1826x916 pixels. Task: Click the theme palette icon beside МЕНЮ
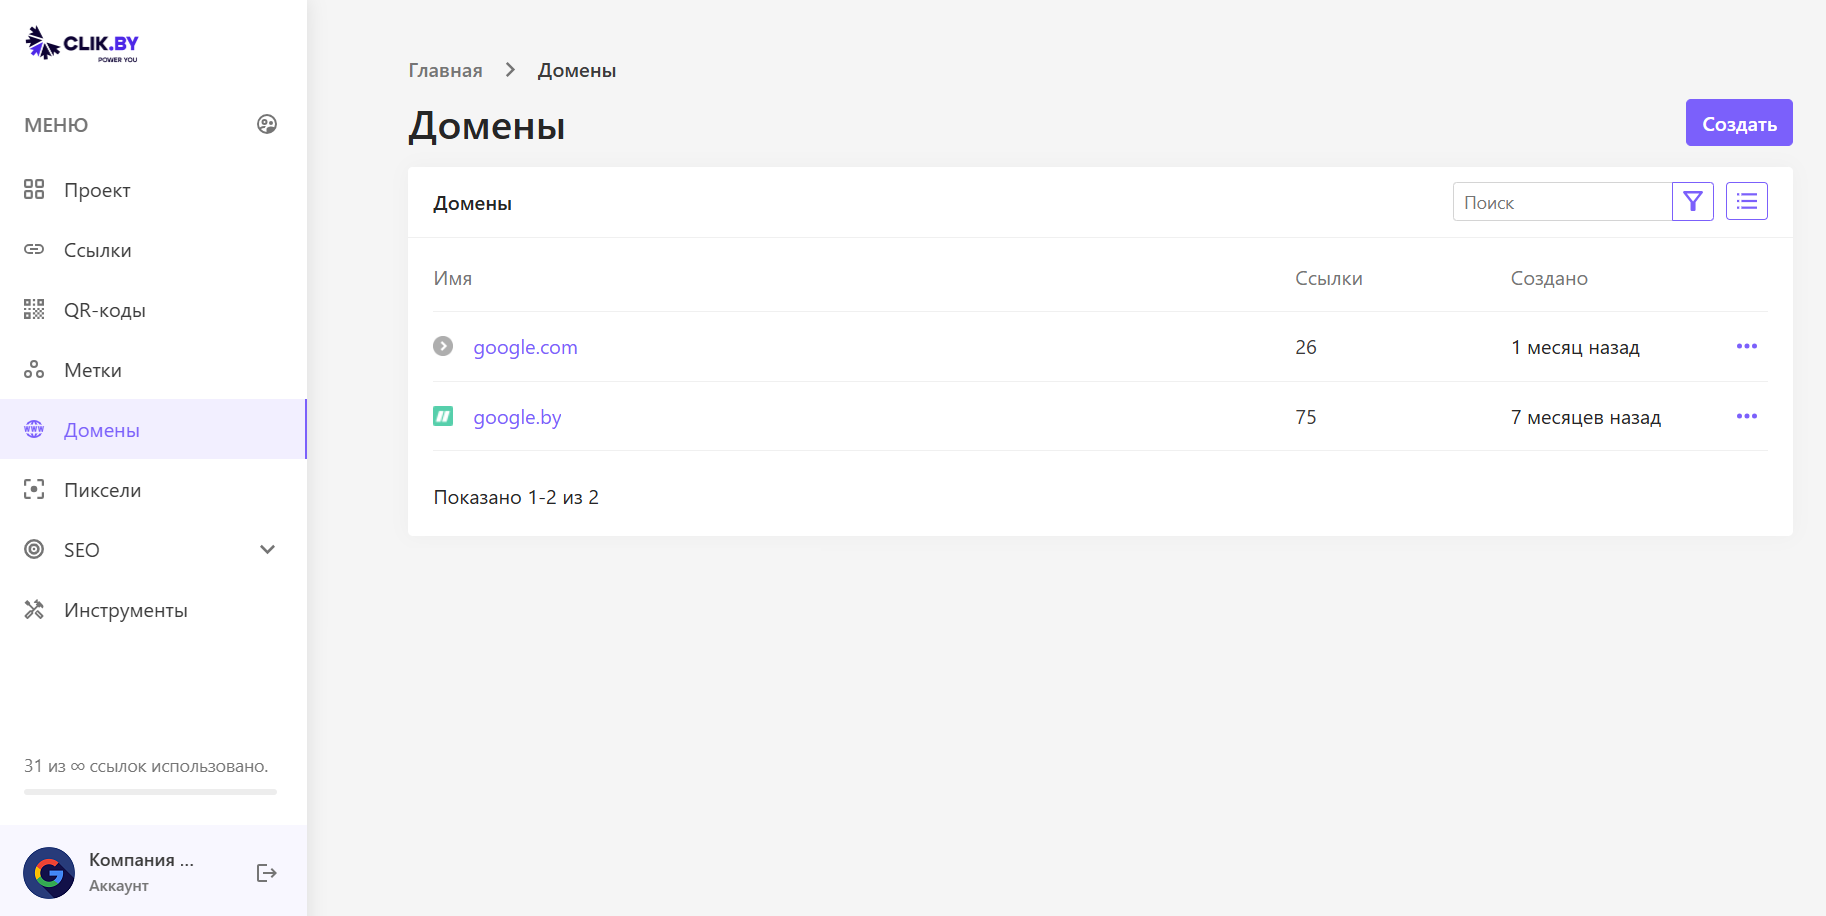pyautogui.click(x=267, y=124)
